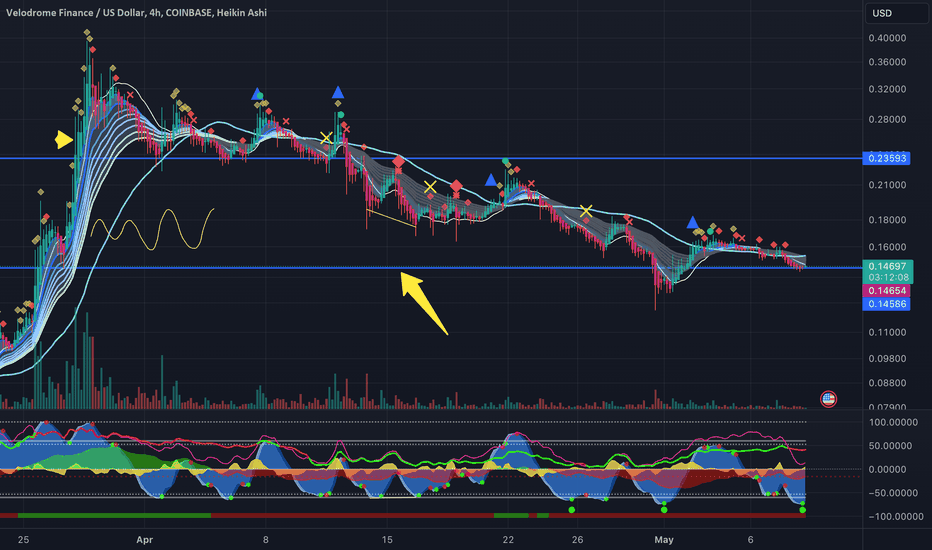
Task: Click the 26 date label on the time axis
Action: click(x=578, y=540)
